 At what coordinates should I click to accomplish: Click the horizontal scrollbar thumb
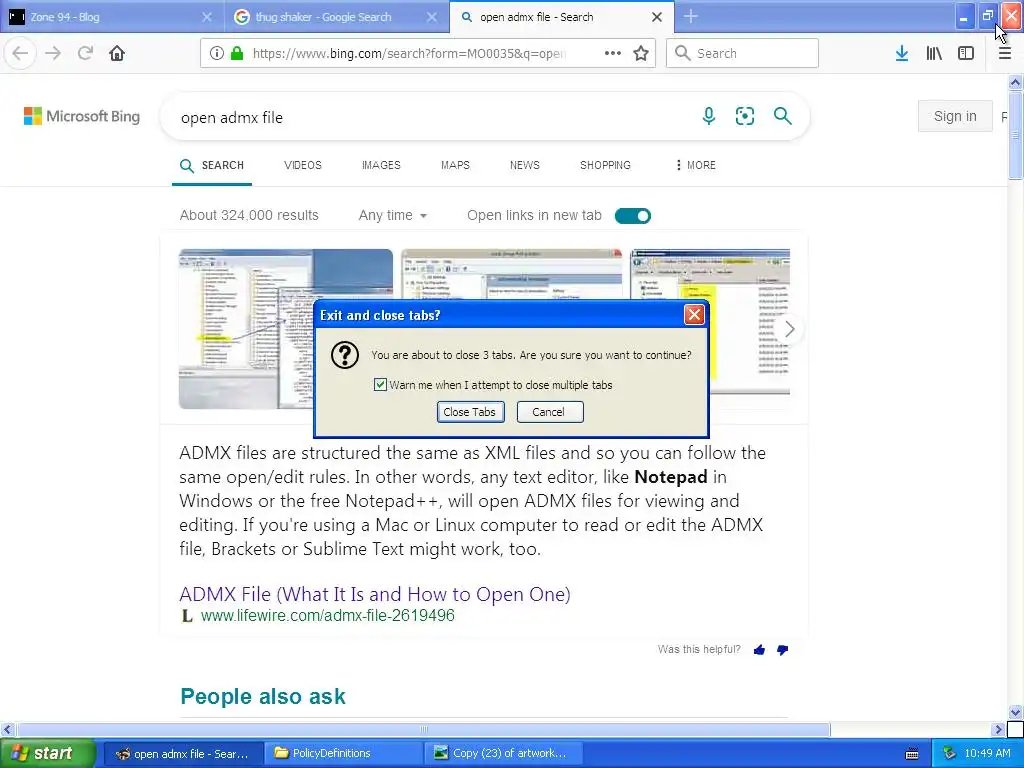coord(424,729)
